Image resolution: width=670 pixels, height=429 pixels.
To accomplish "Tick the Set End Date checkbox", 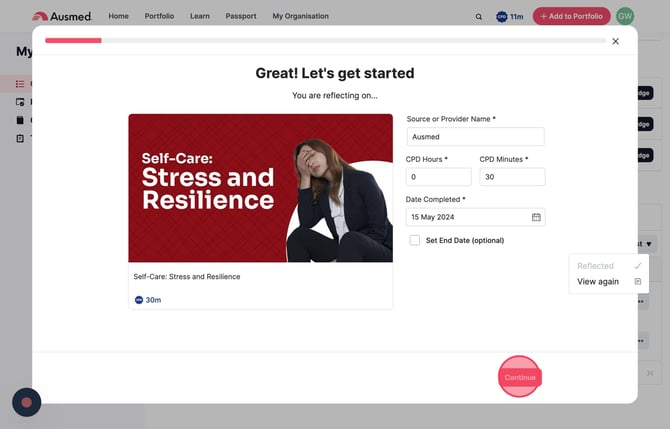I will [x=414, y=240].
